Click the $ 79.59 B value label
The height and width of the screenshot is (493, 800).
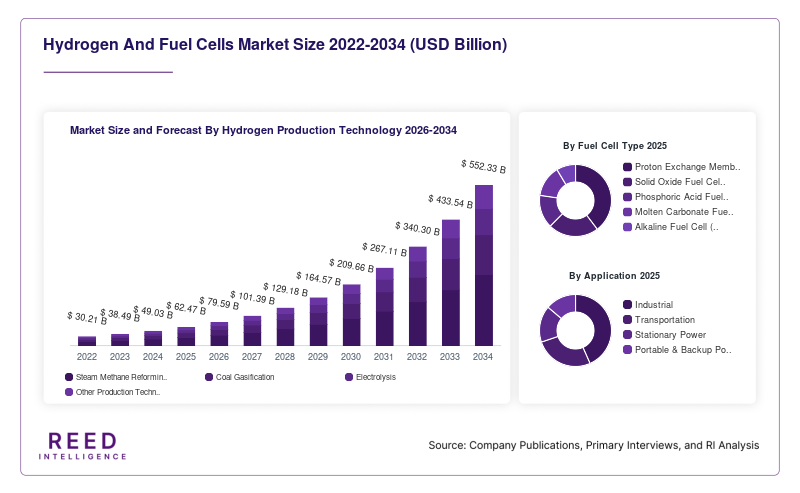219,303
